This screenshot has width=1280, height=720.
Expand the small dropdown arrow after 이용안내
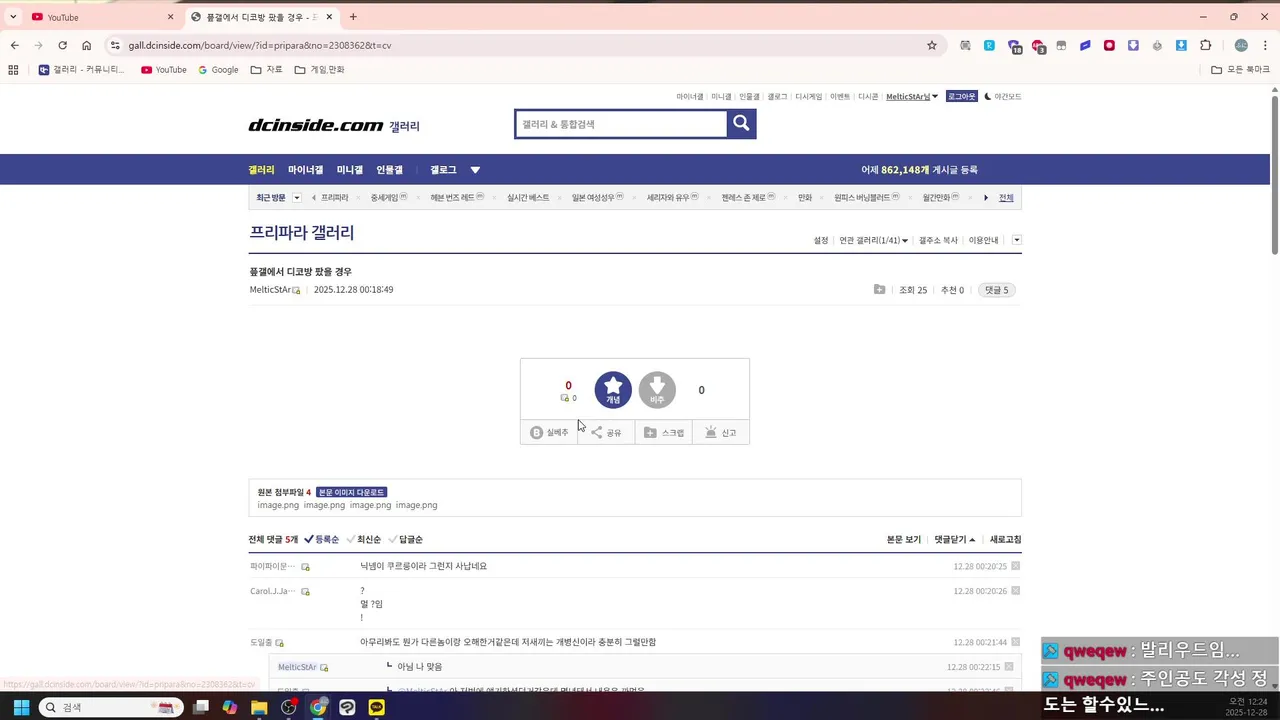click(x=1017, y=240)
